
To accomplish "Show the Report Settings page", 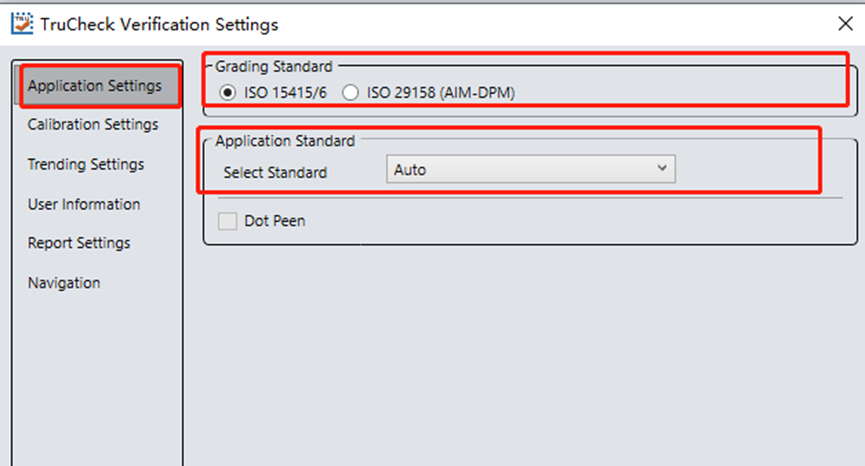I will click(79, 243).
